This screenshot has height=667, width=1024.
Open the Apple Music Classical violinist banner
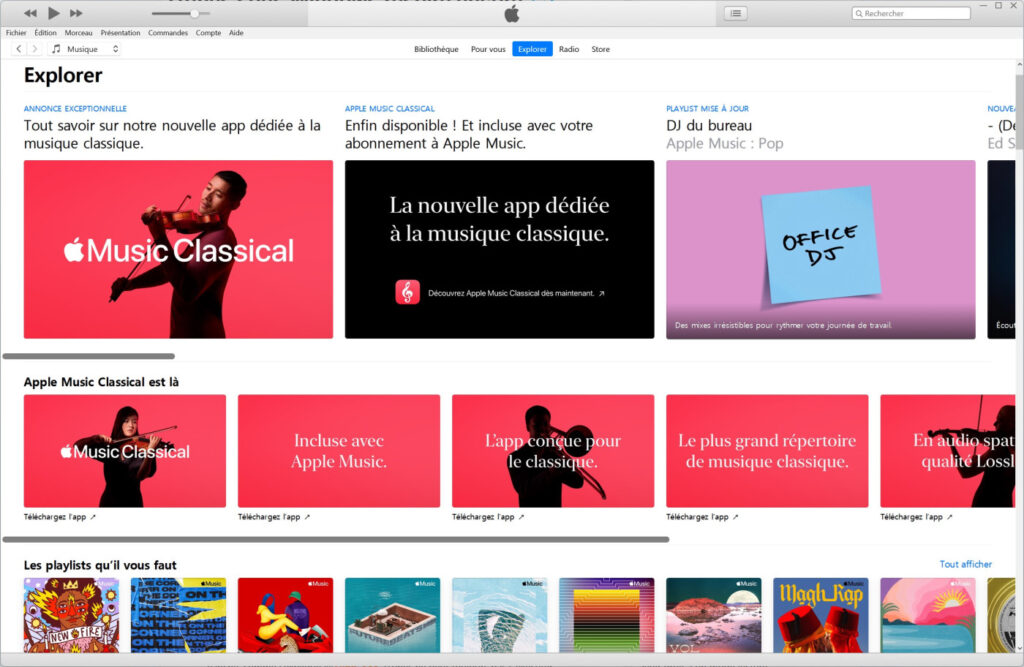tap(178, 249)
